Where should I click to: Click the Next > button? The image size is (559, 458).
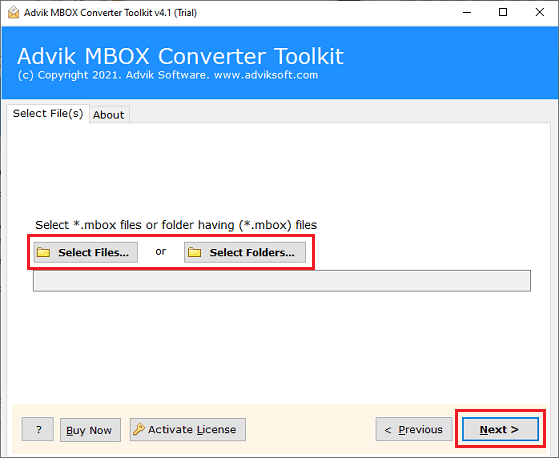click(x=500, y=429)
